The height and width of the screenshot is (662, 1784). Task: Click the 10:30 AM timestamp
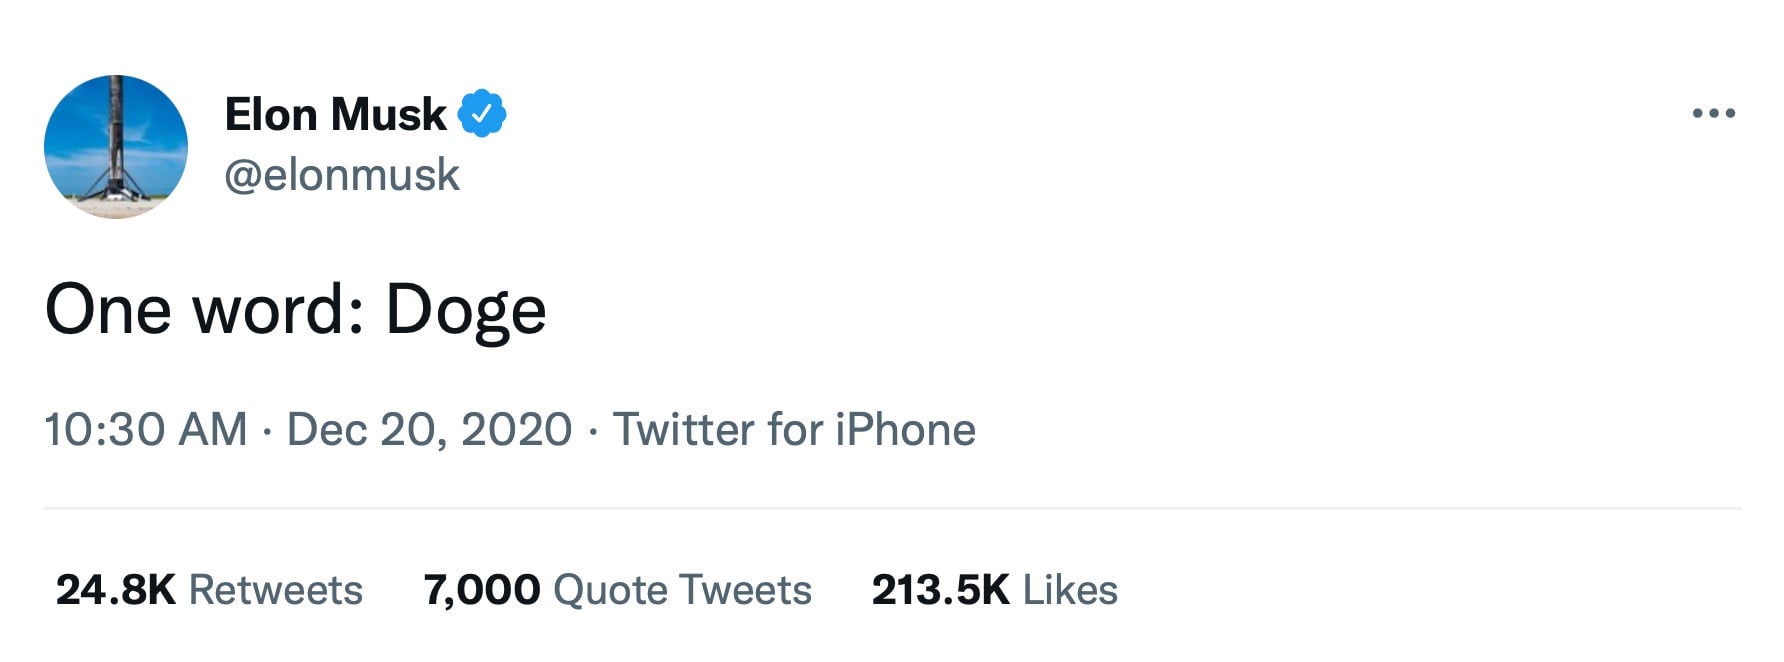tap(146, 430)
